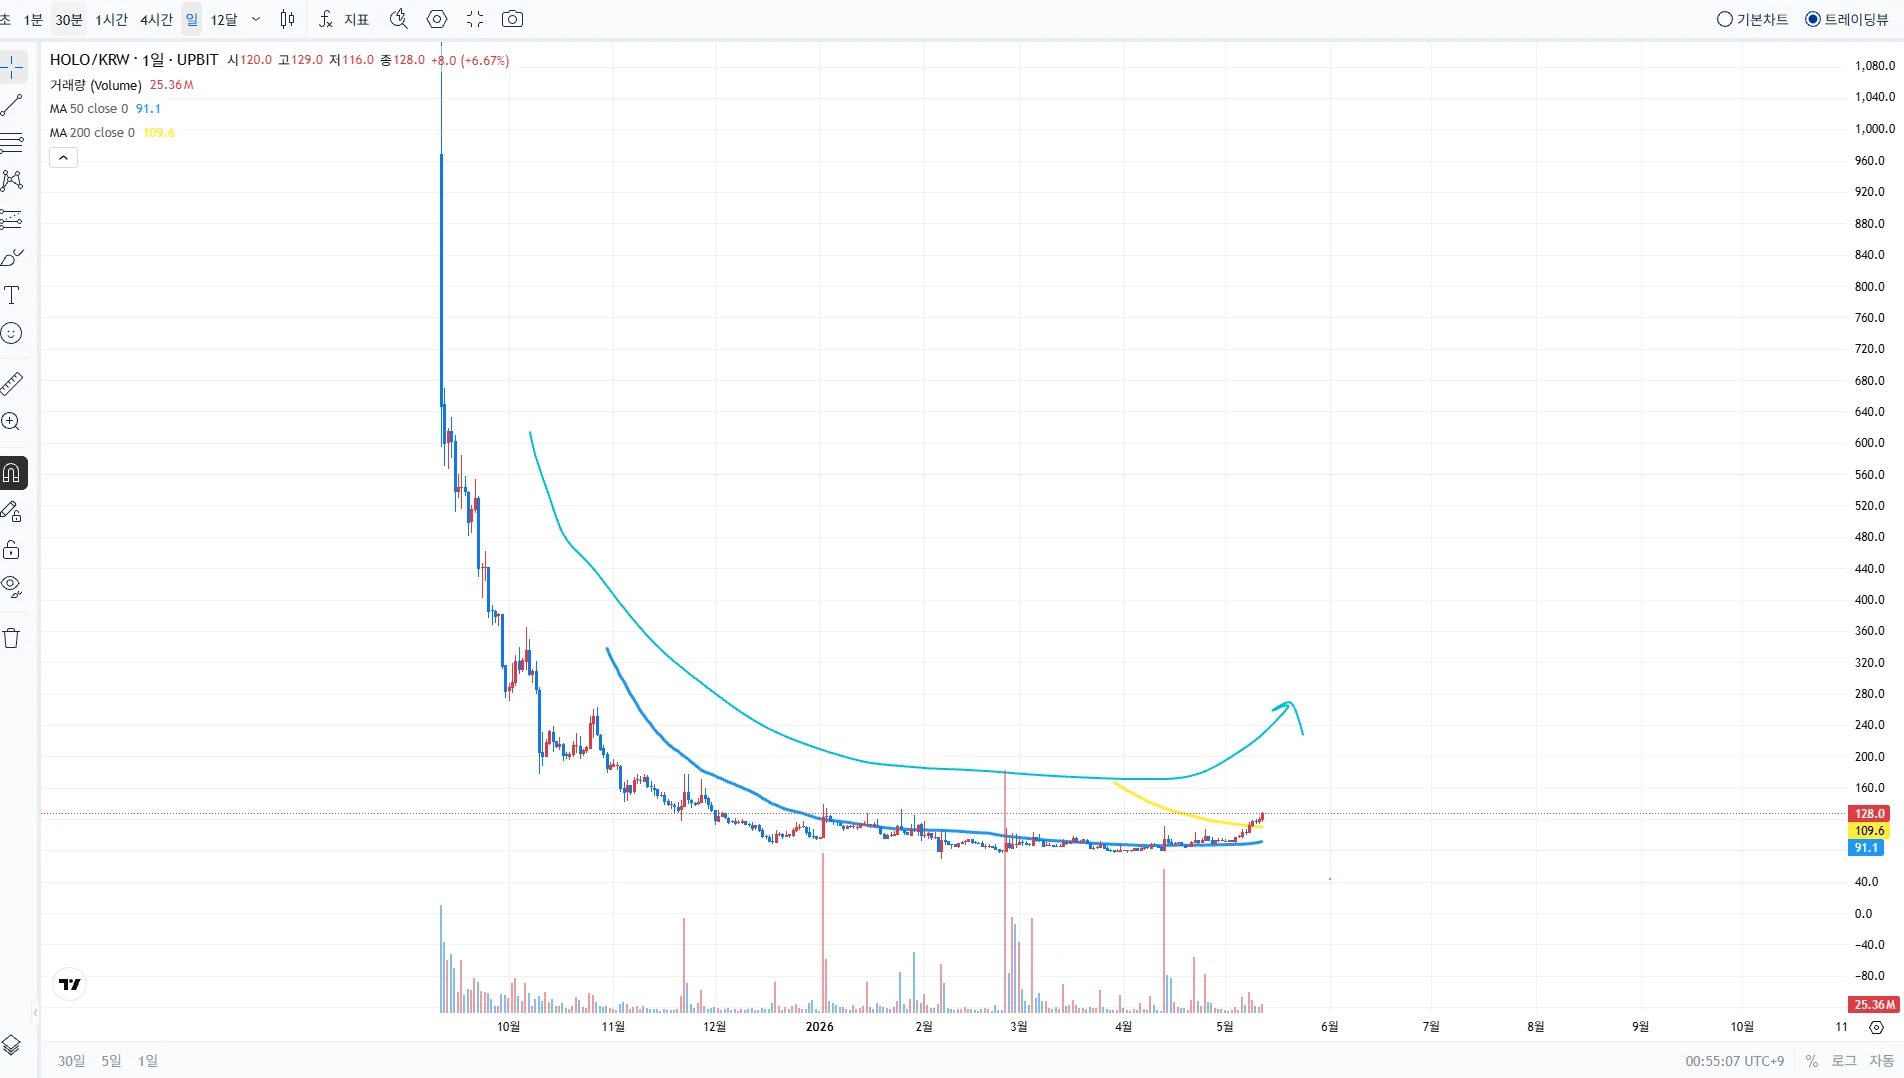Open time axis settings gear icon
Image resolution: width=1904 pixels, height=1078 pixels.
(x=1876, y=1027)
